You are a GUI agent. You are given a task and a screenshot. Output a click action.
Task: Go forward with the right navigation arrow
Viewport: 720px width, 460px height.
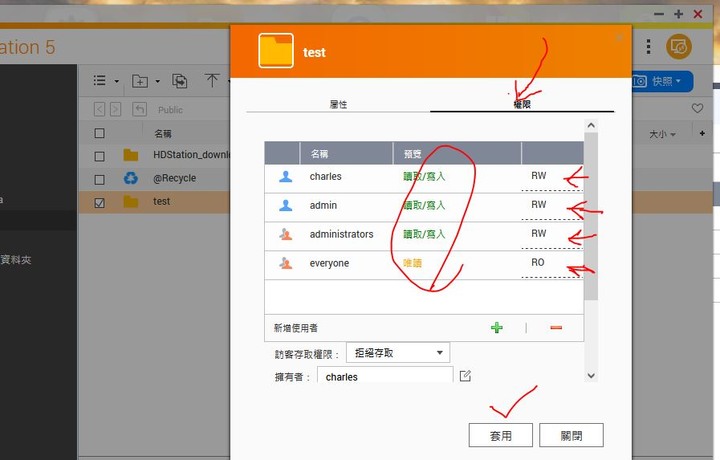point(116,109)
